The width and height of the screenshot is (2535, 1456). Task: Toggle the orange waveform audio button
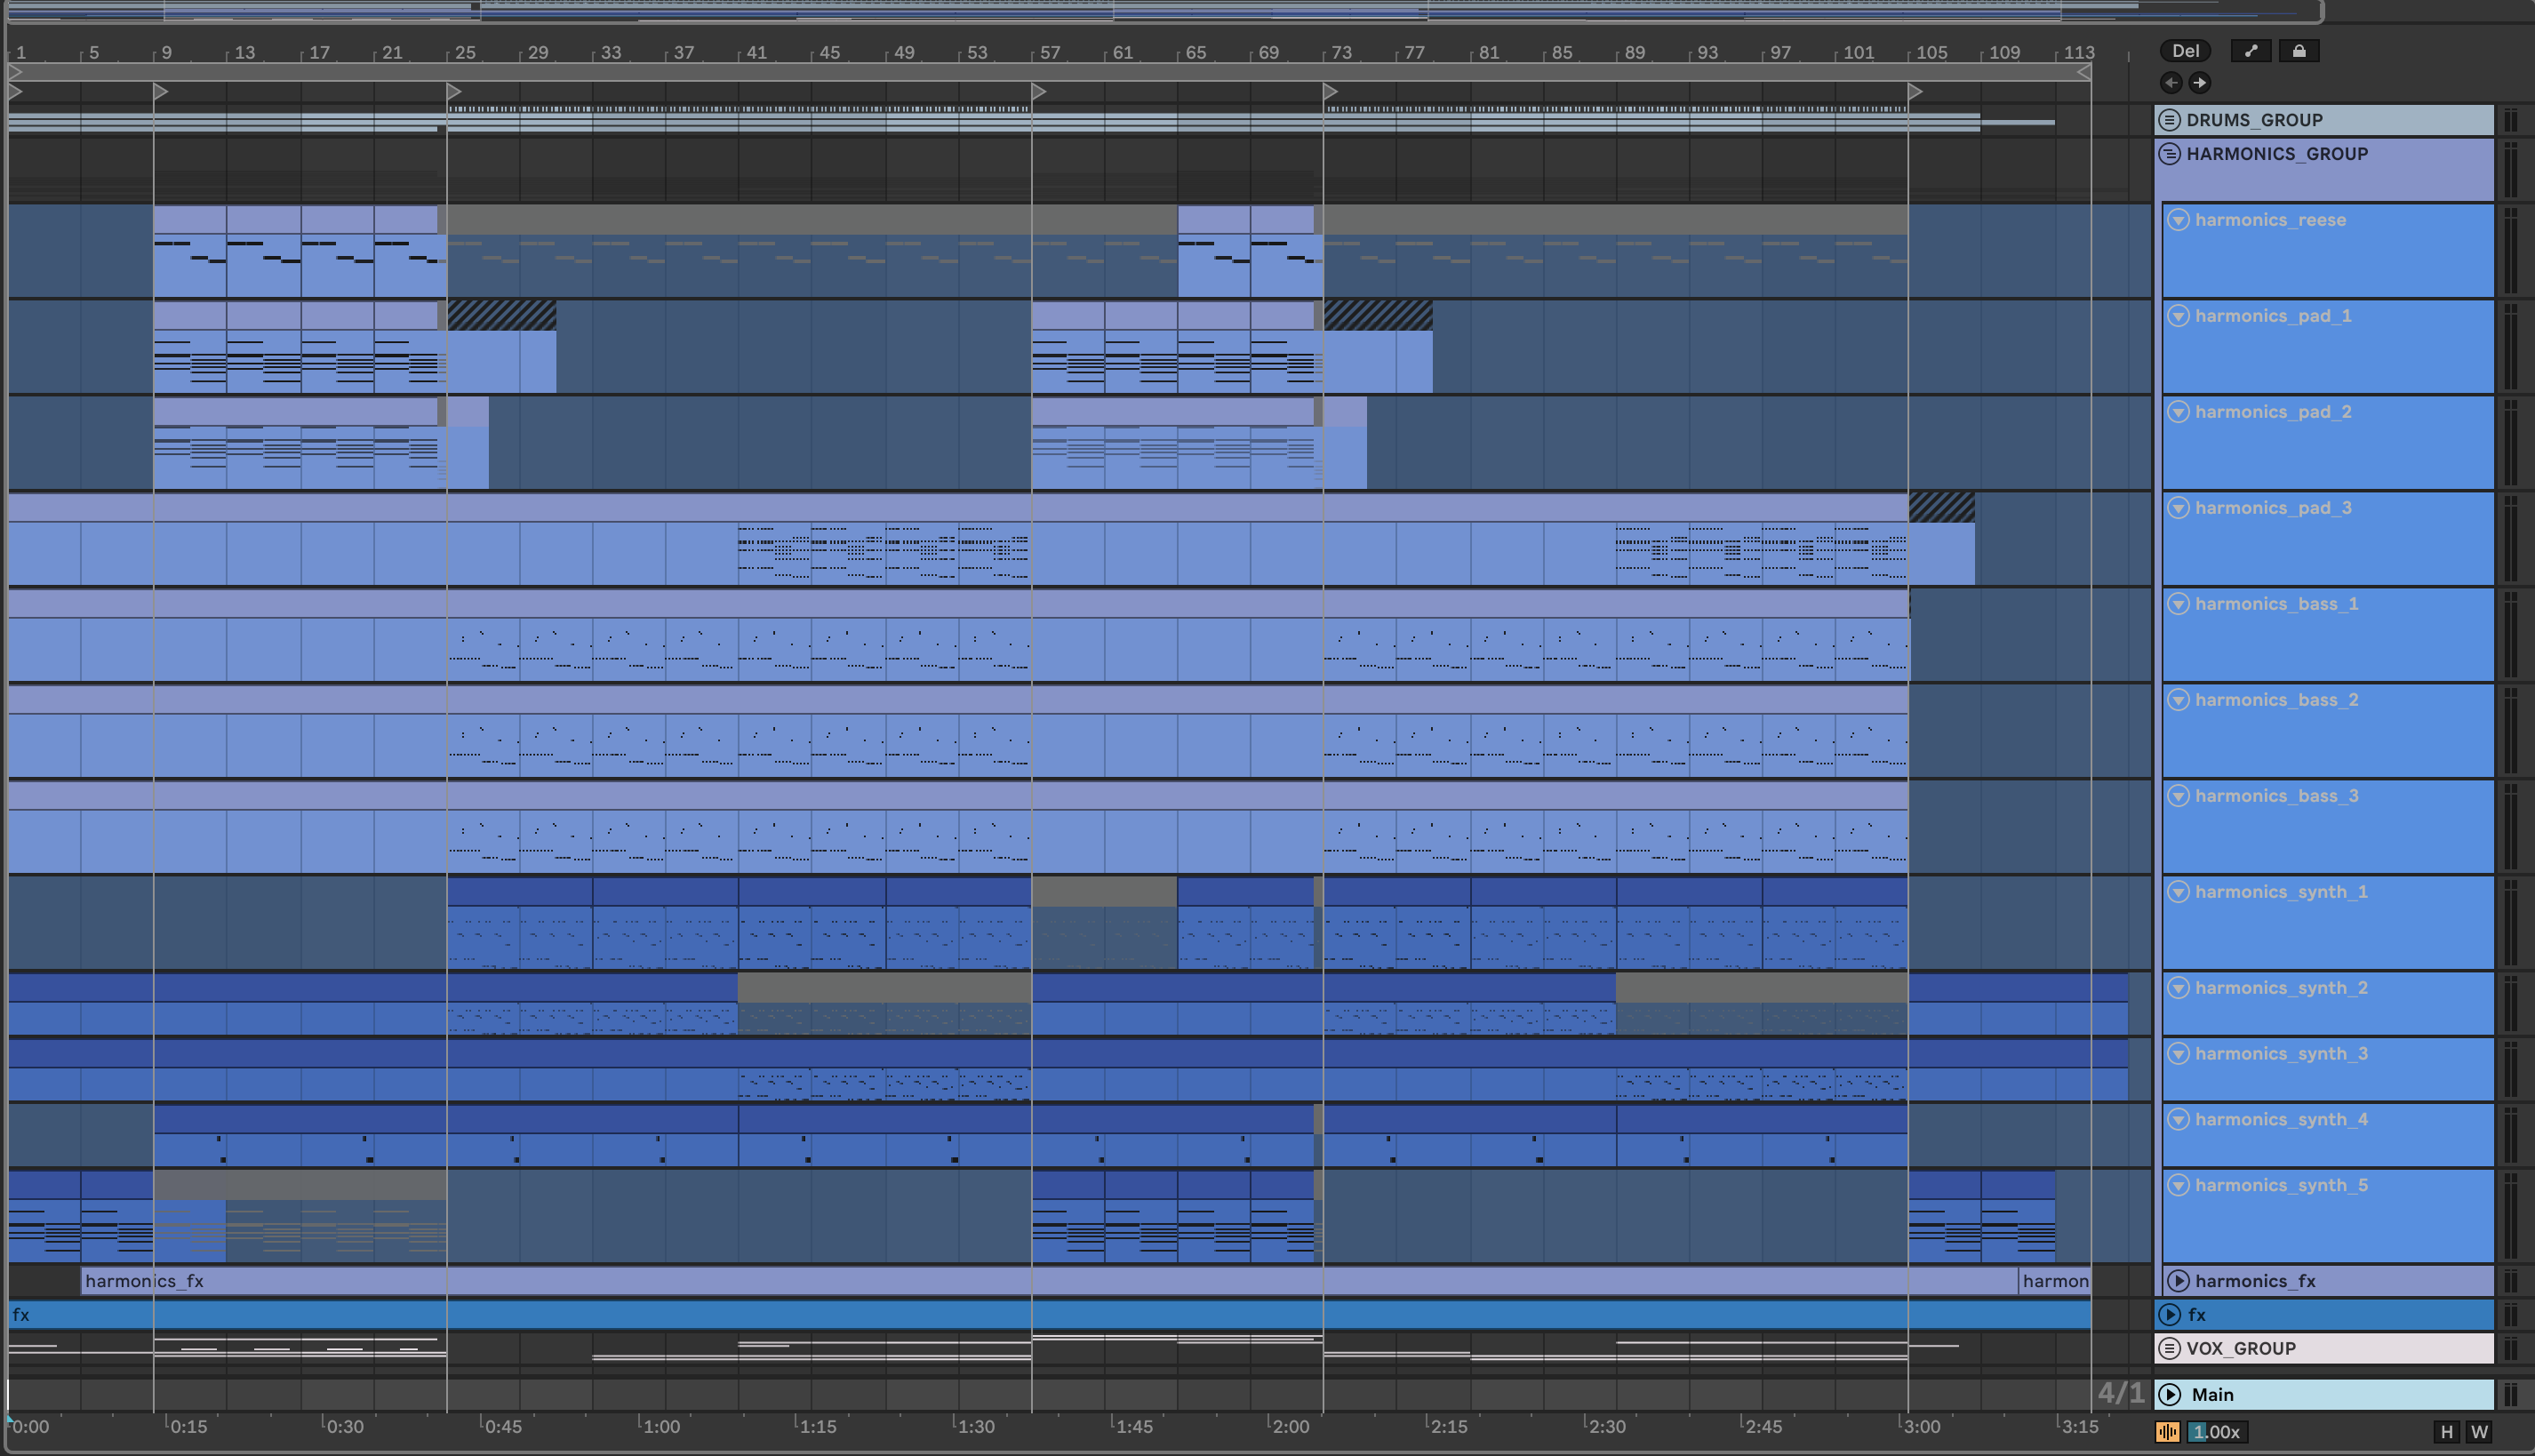2167,1432
